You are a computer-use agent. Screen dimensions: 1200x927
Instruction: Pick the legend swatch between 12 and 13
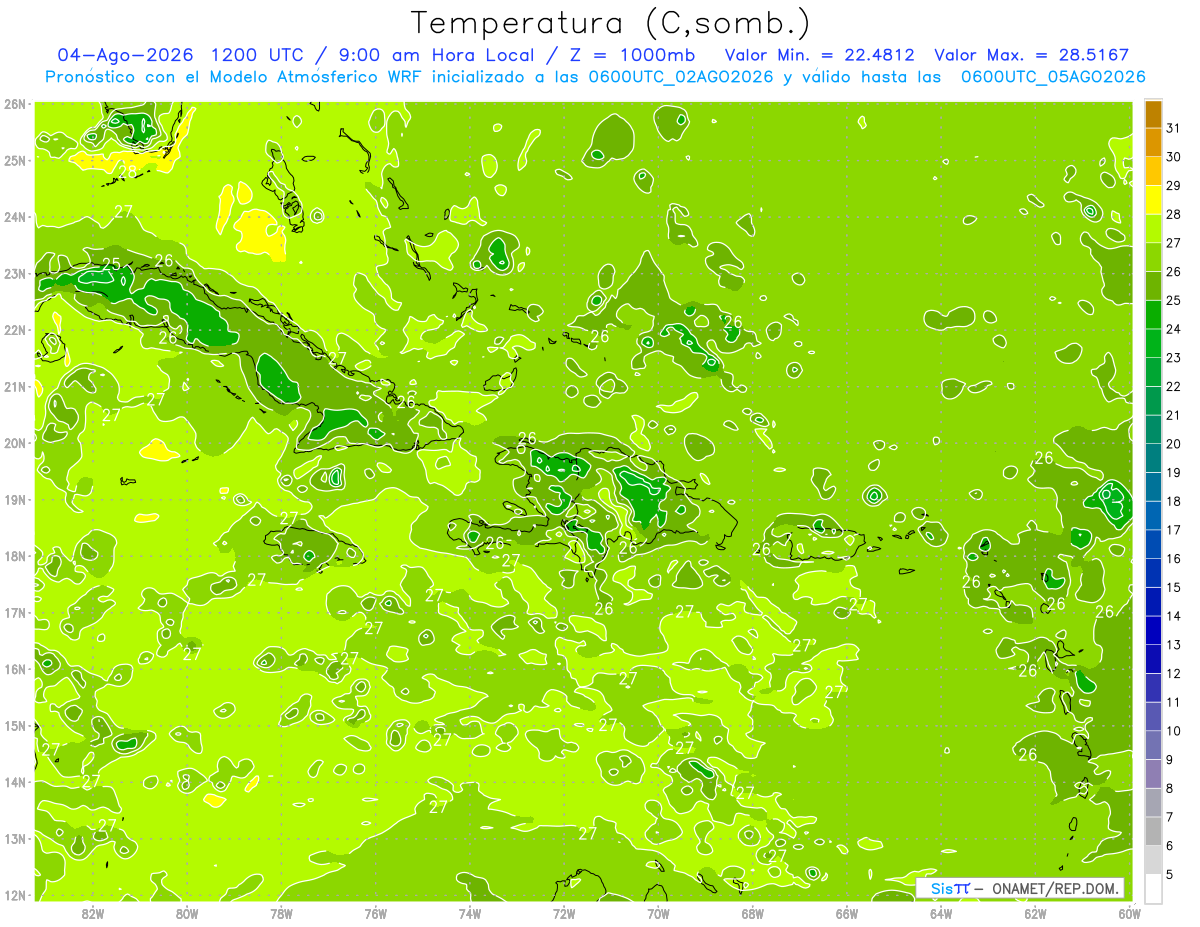click(x=1153, y=659)
